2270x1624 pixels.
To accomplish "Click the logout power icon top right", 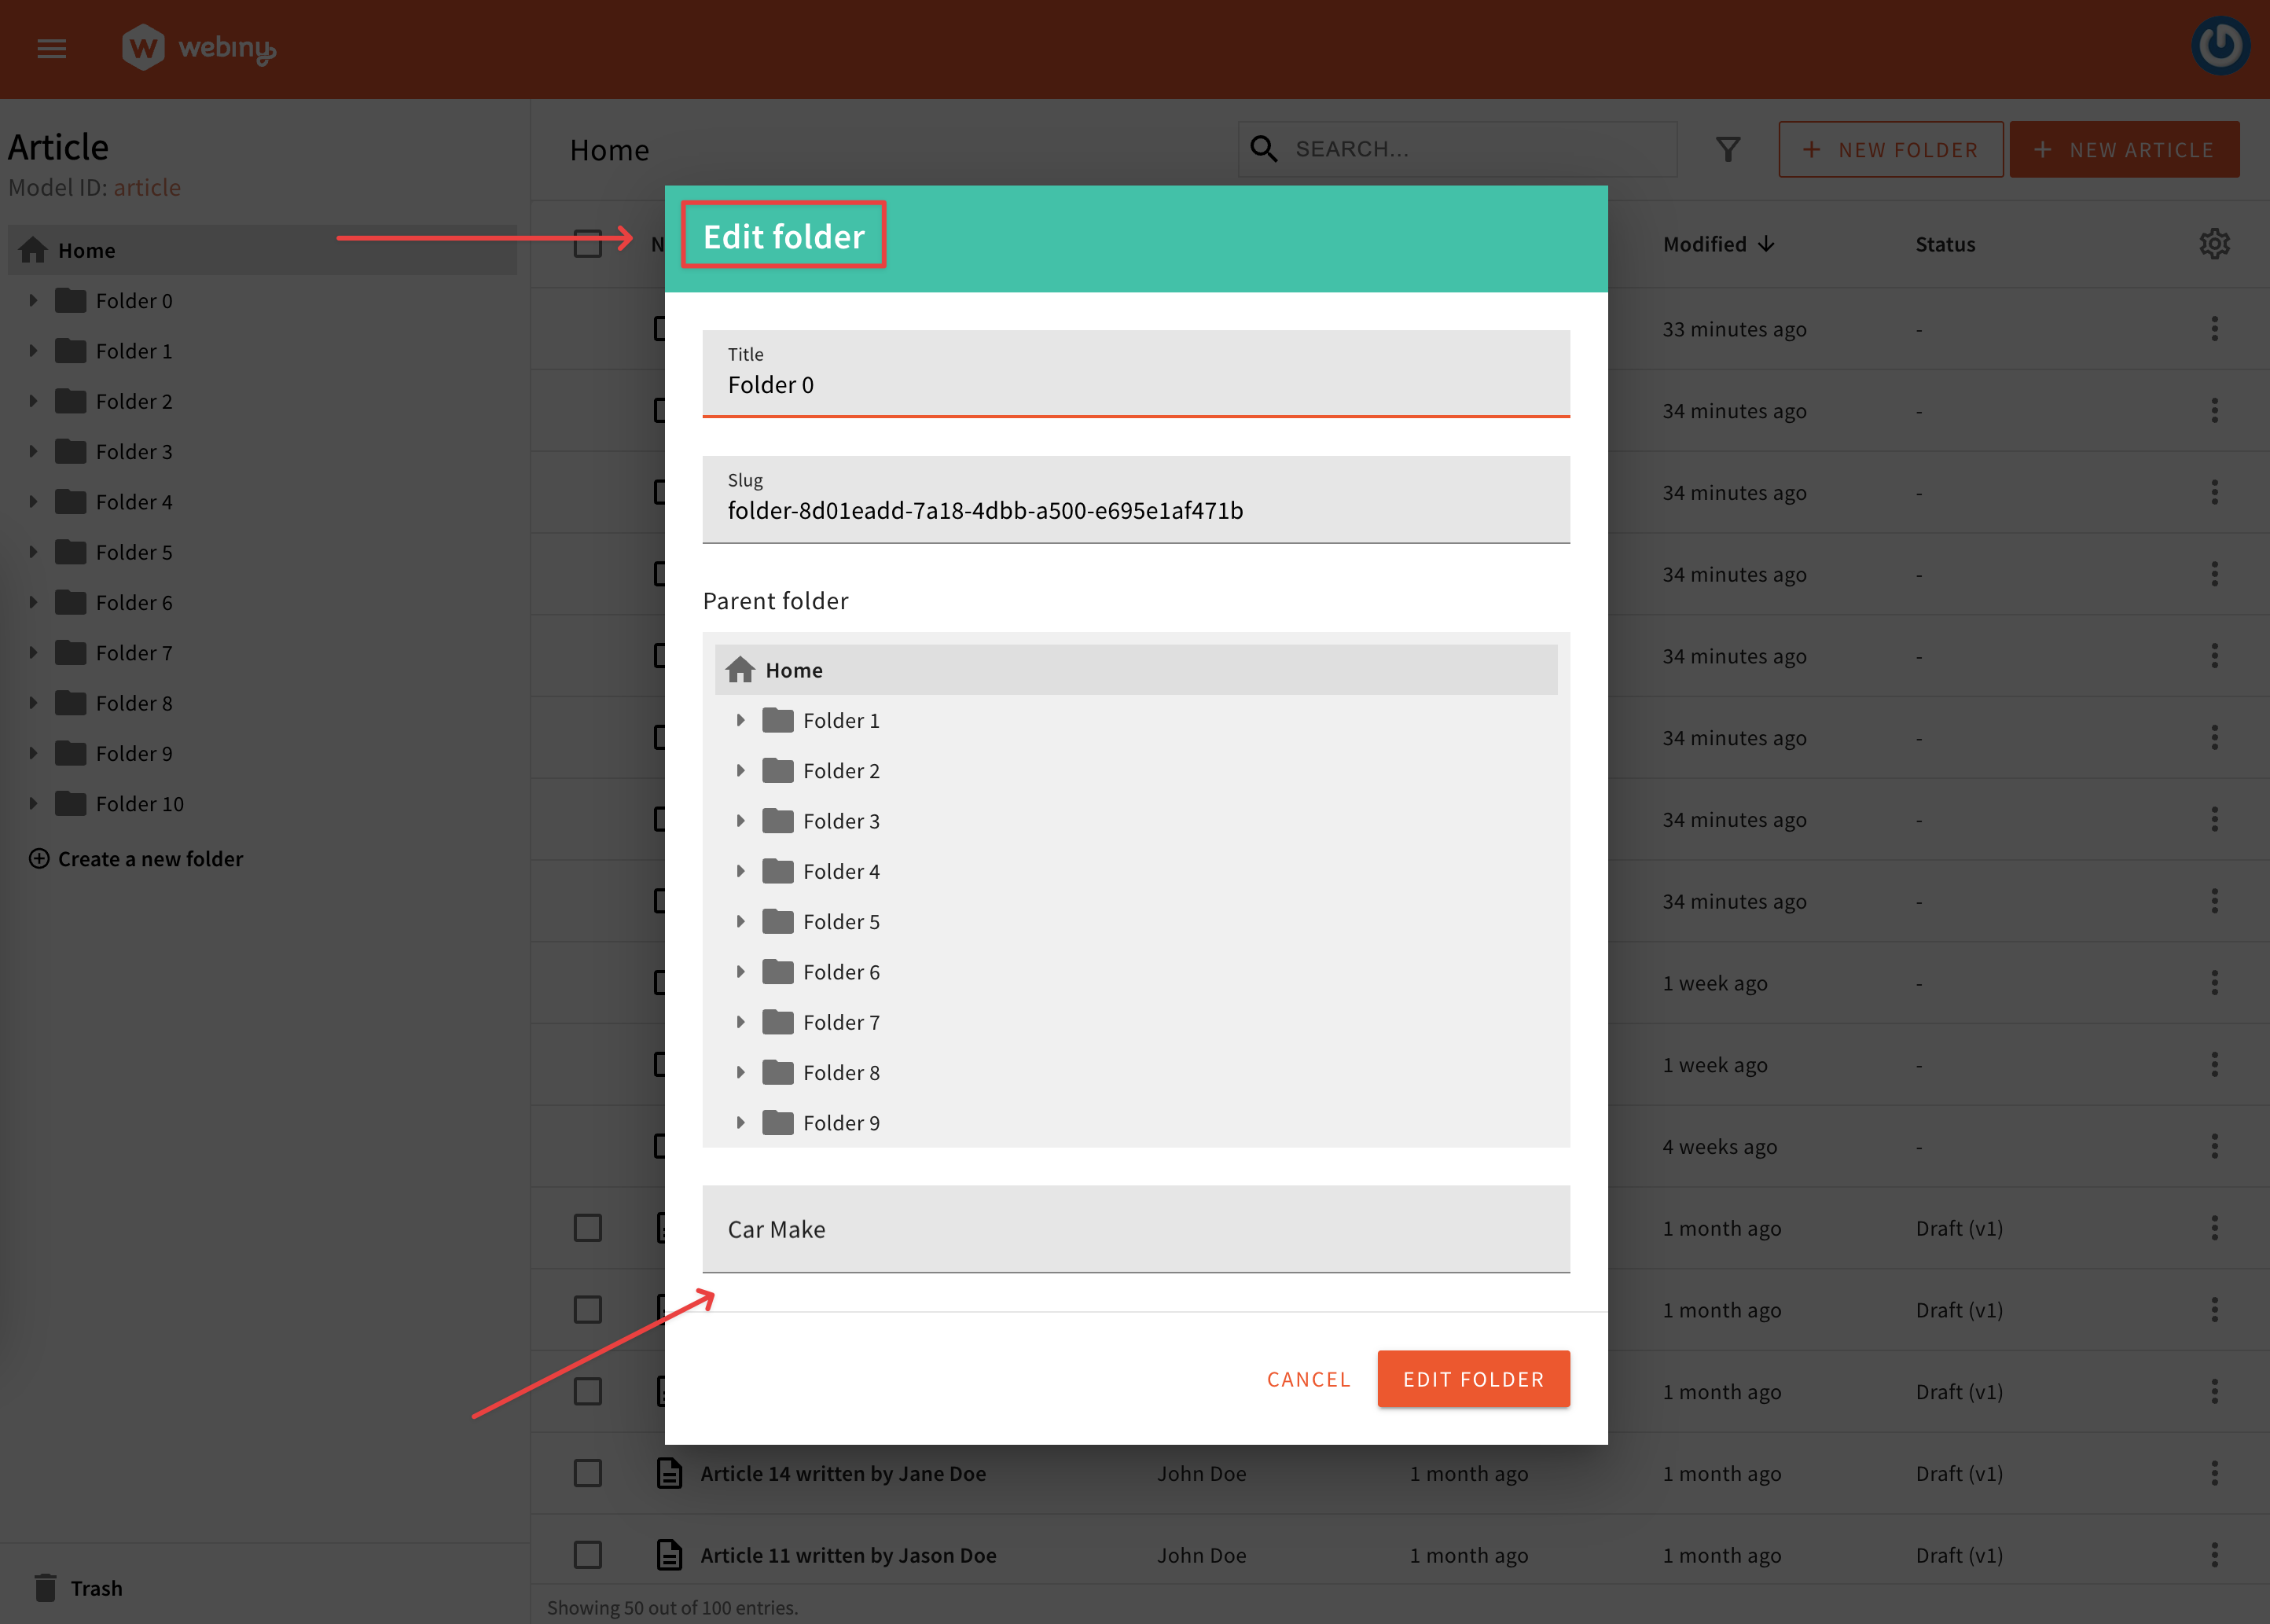I will [2220, 45].
